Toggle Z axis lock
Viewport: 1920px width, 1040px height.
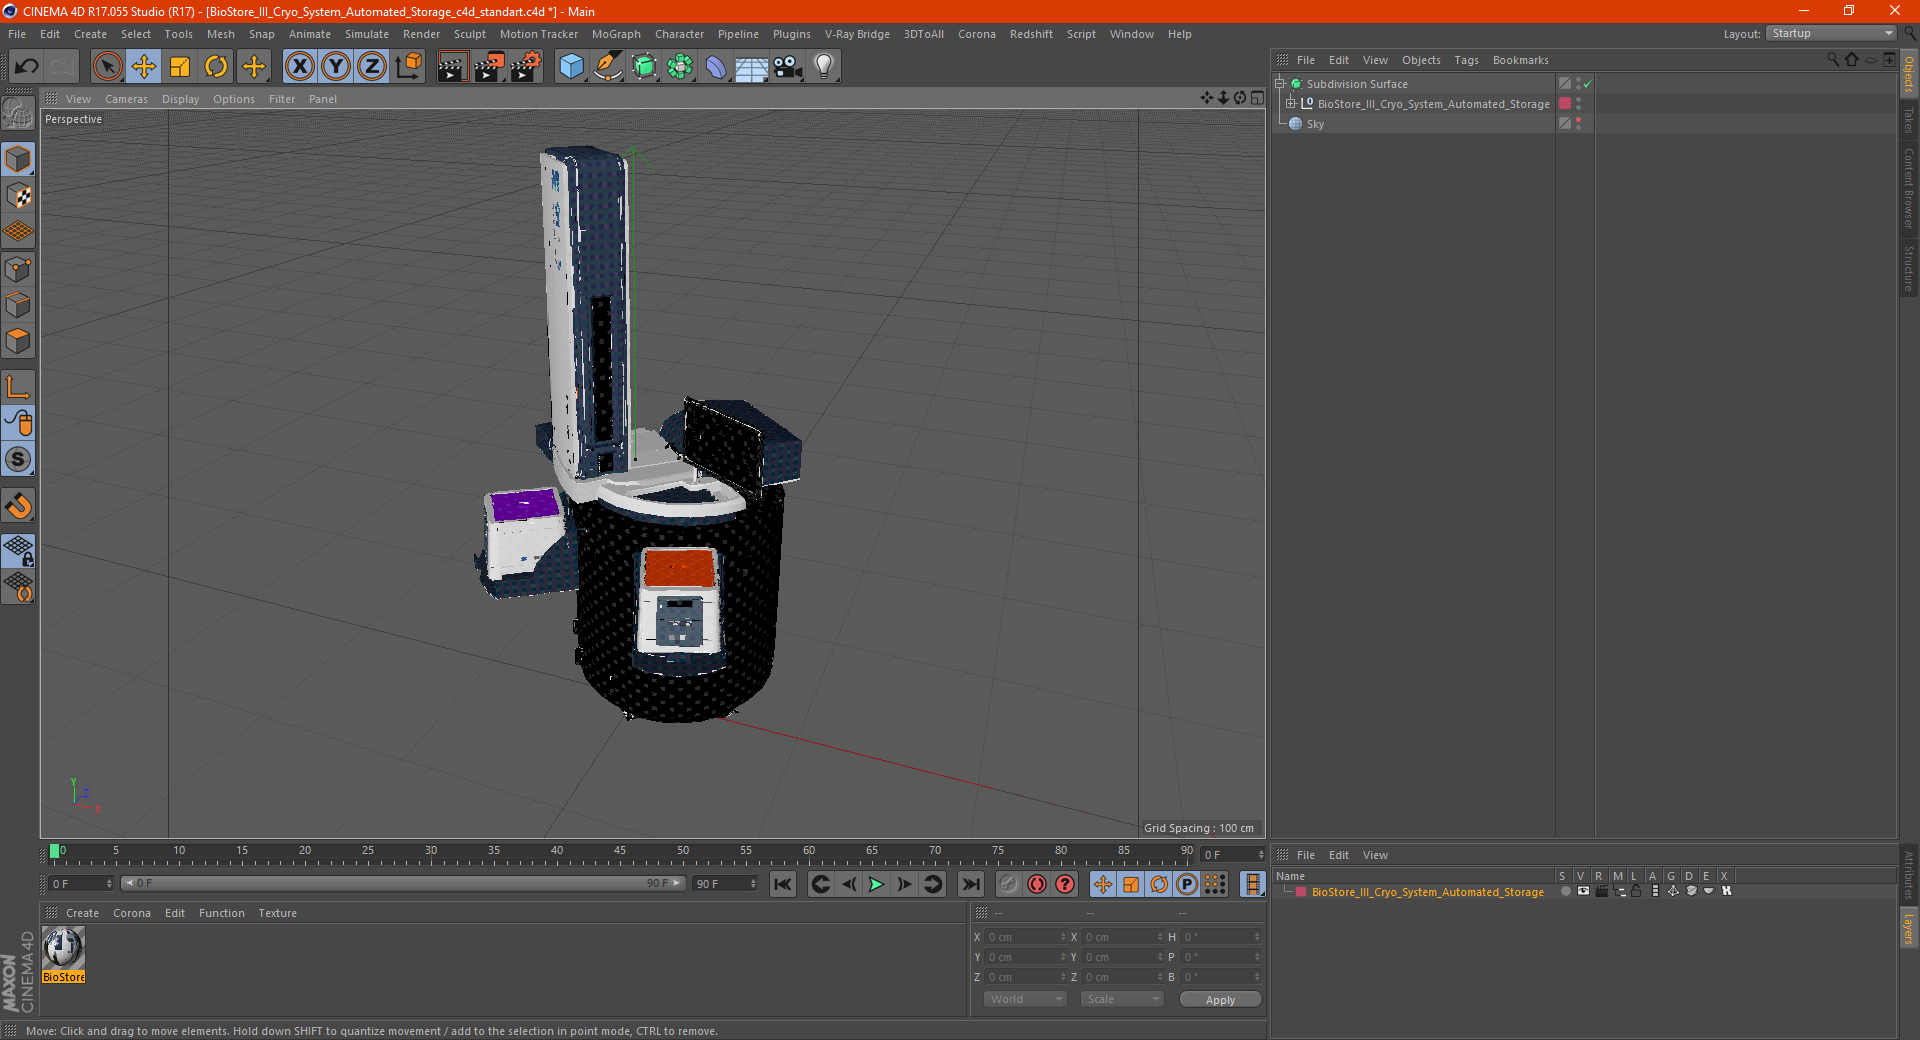click(372, 67)
